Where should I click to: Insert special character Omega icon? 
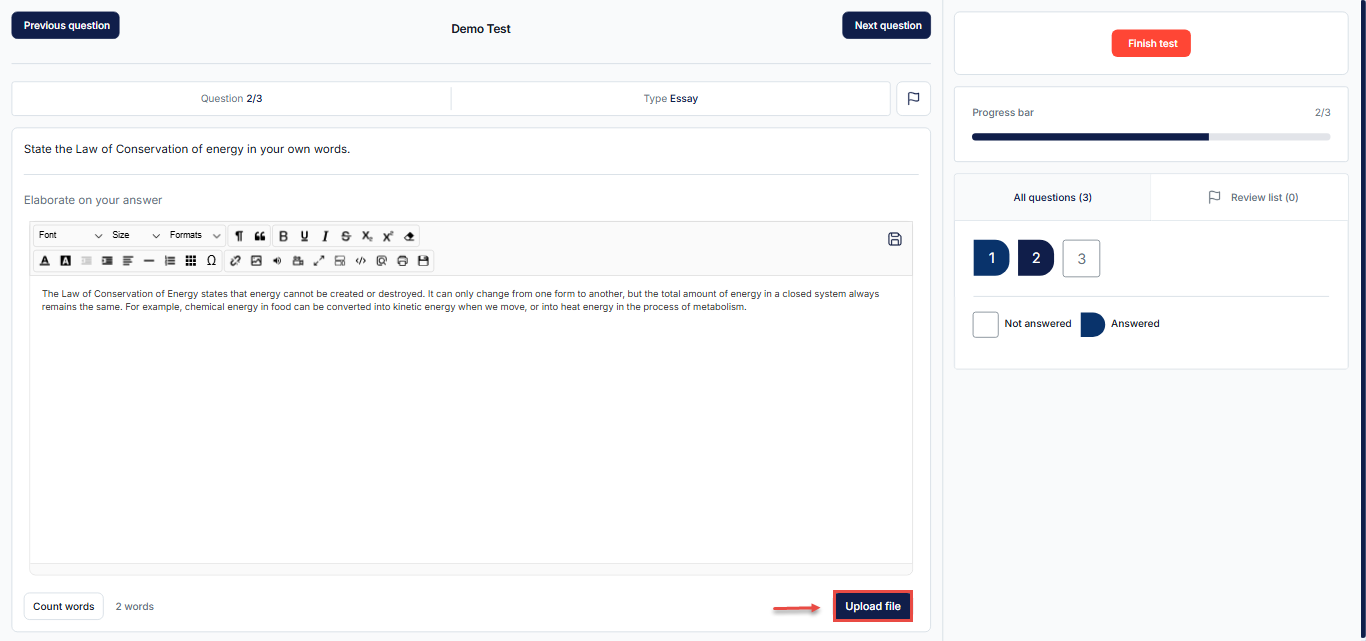211,260
